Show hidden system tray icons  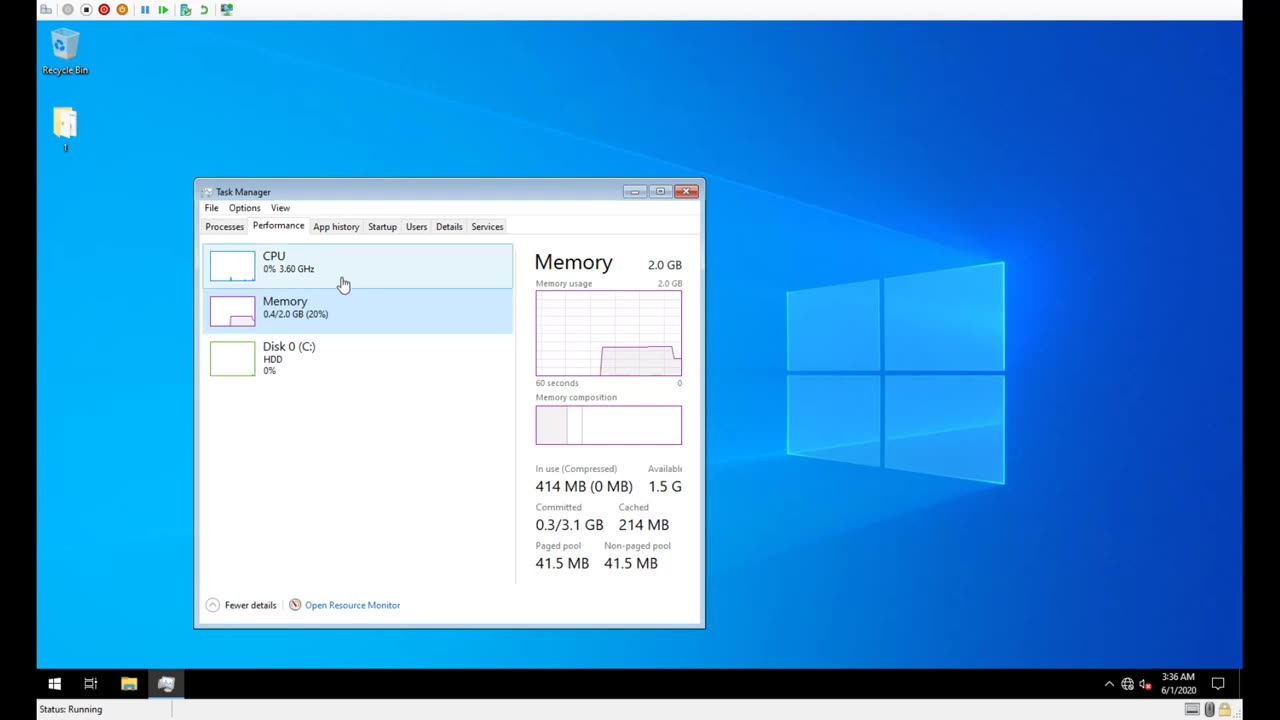coord(1109,684)
